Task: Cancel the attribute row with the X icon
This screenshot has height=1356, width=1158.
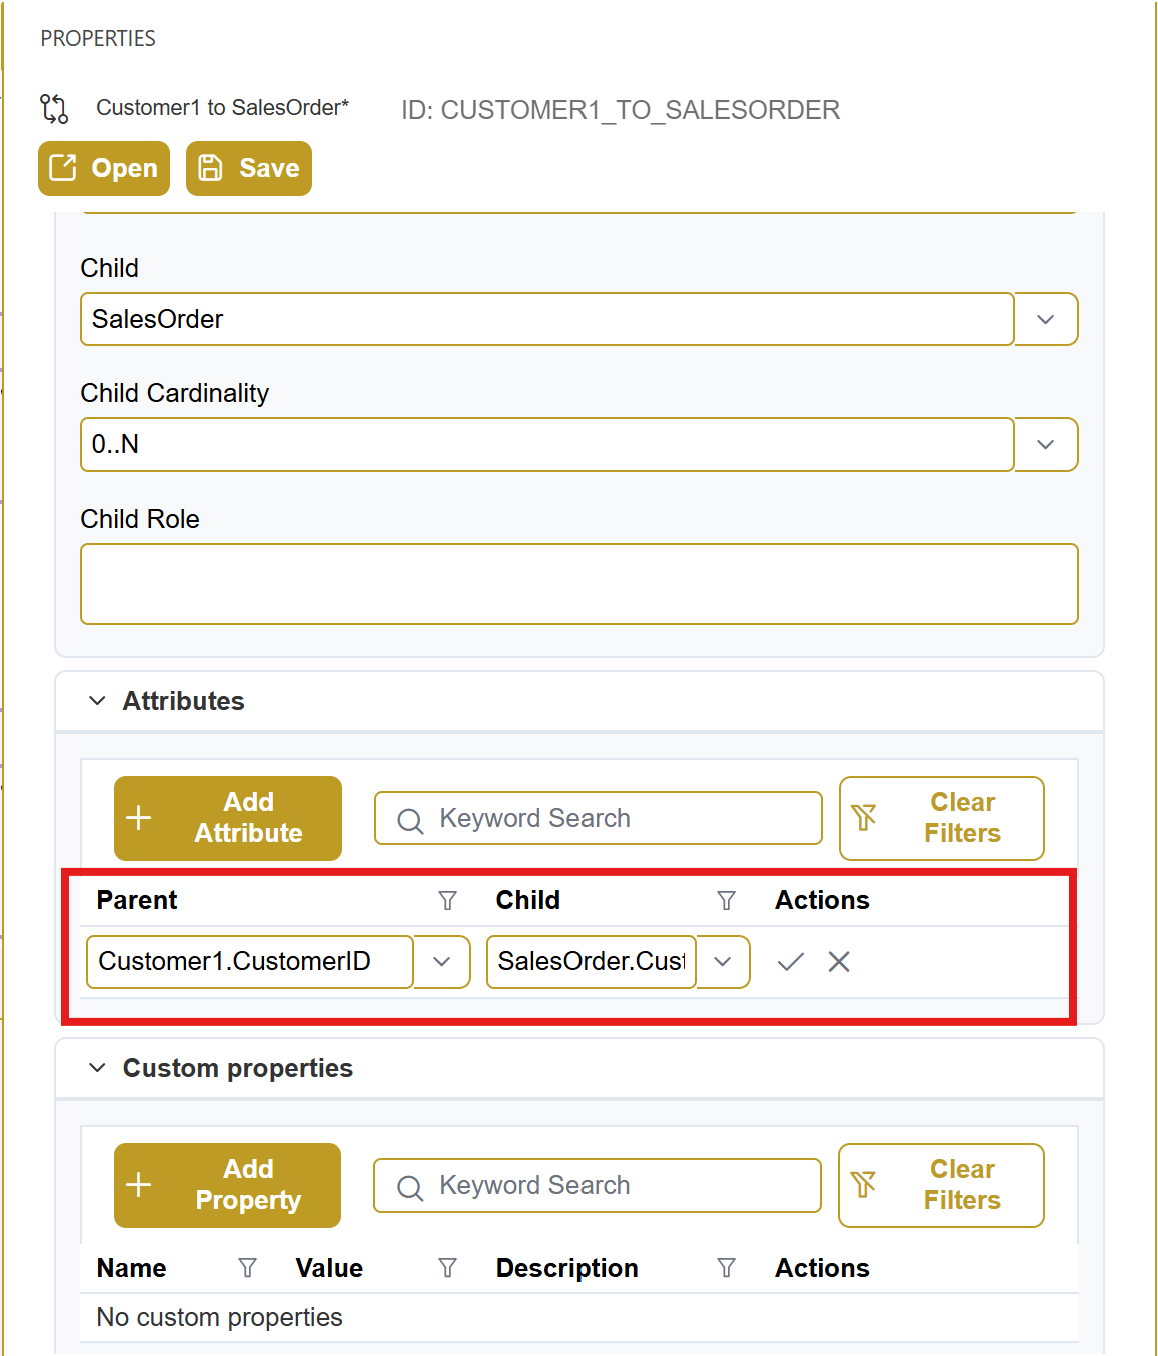Action: tap(839, 962)
